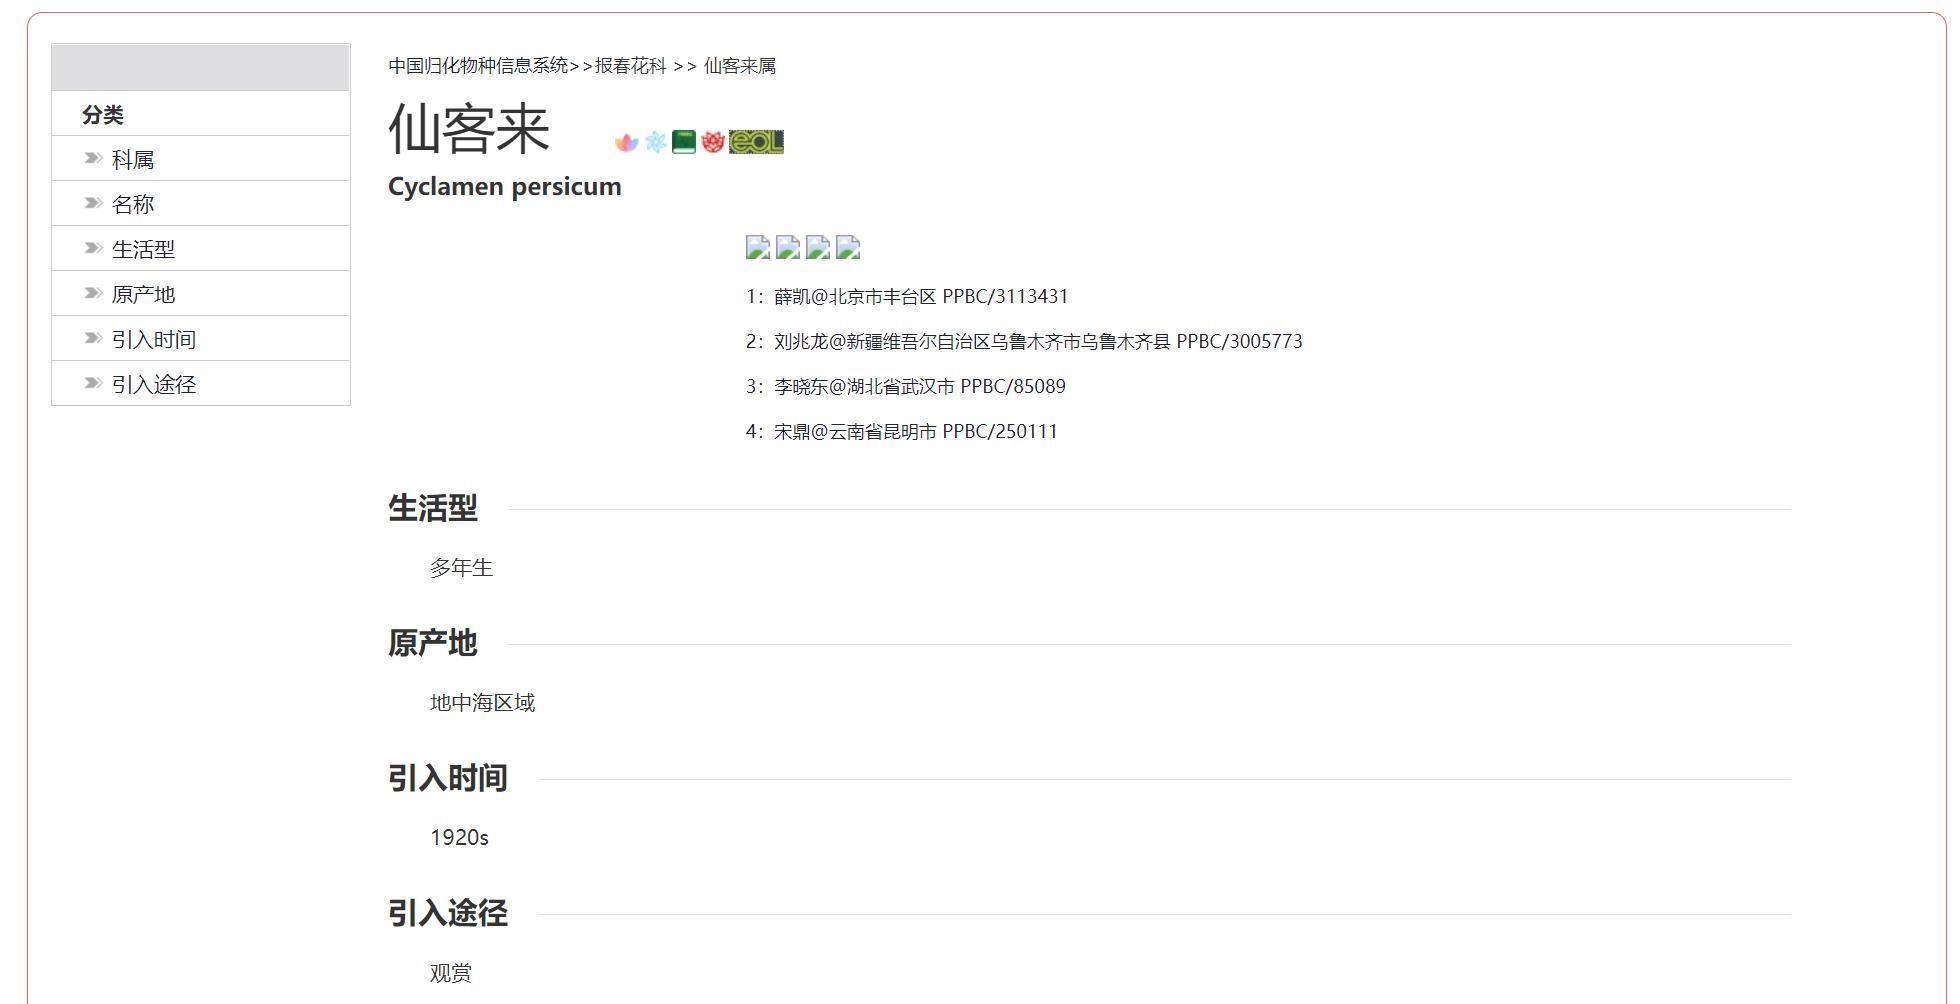Open the third broken image thumbnail

(x=818, y=247)
